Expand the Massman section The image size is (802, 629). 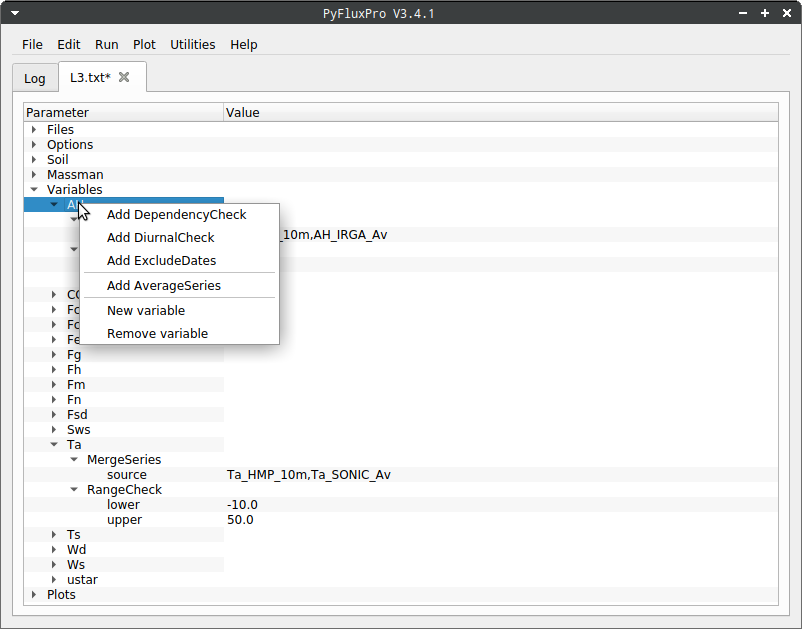click(x=34, y=174)
